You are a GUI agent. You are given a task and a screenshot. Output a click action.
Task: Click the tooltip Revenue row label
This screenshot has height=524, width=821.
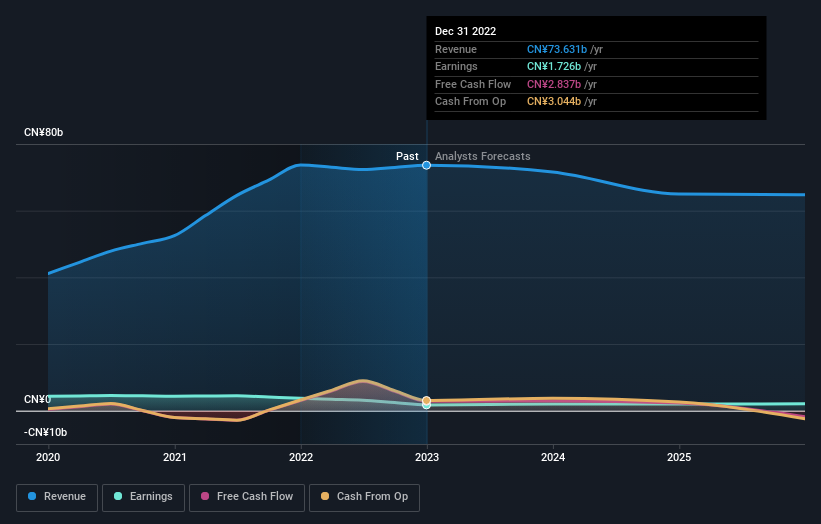click(456, 49)
